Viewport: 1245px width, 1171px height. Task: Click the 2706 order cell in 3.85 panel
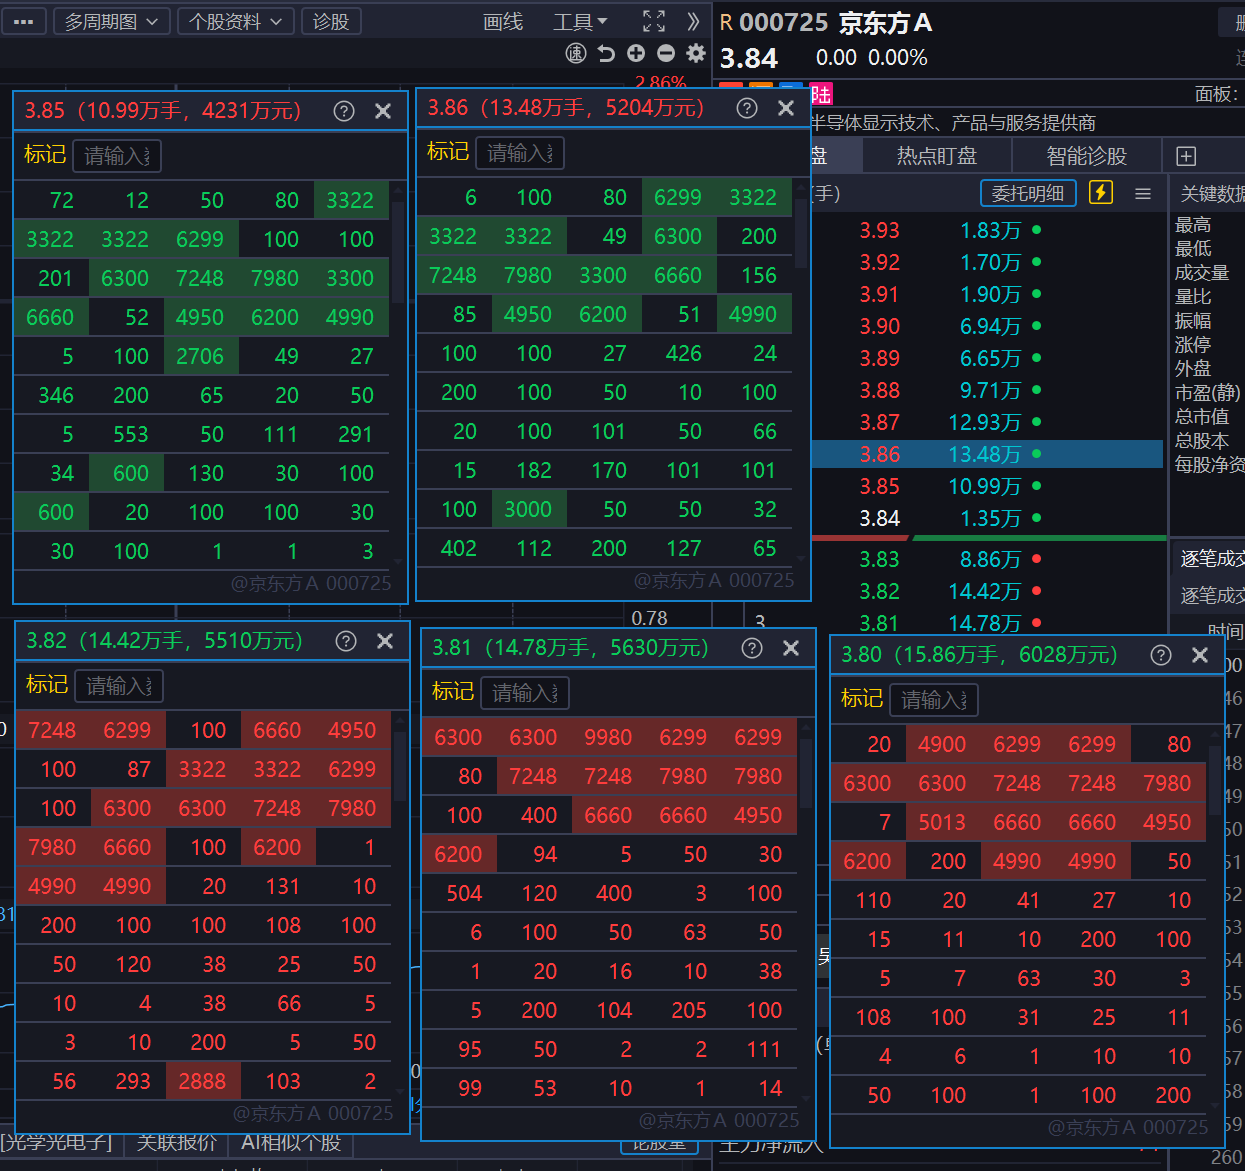201,356
